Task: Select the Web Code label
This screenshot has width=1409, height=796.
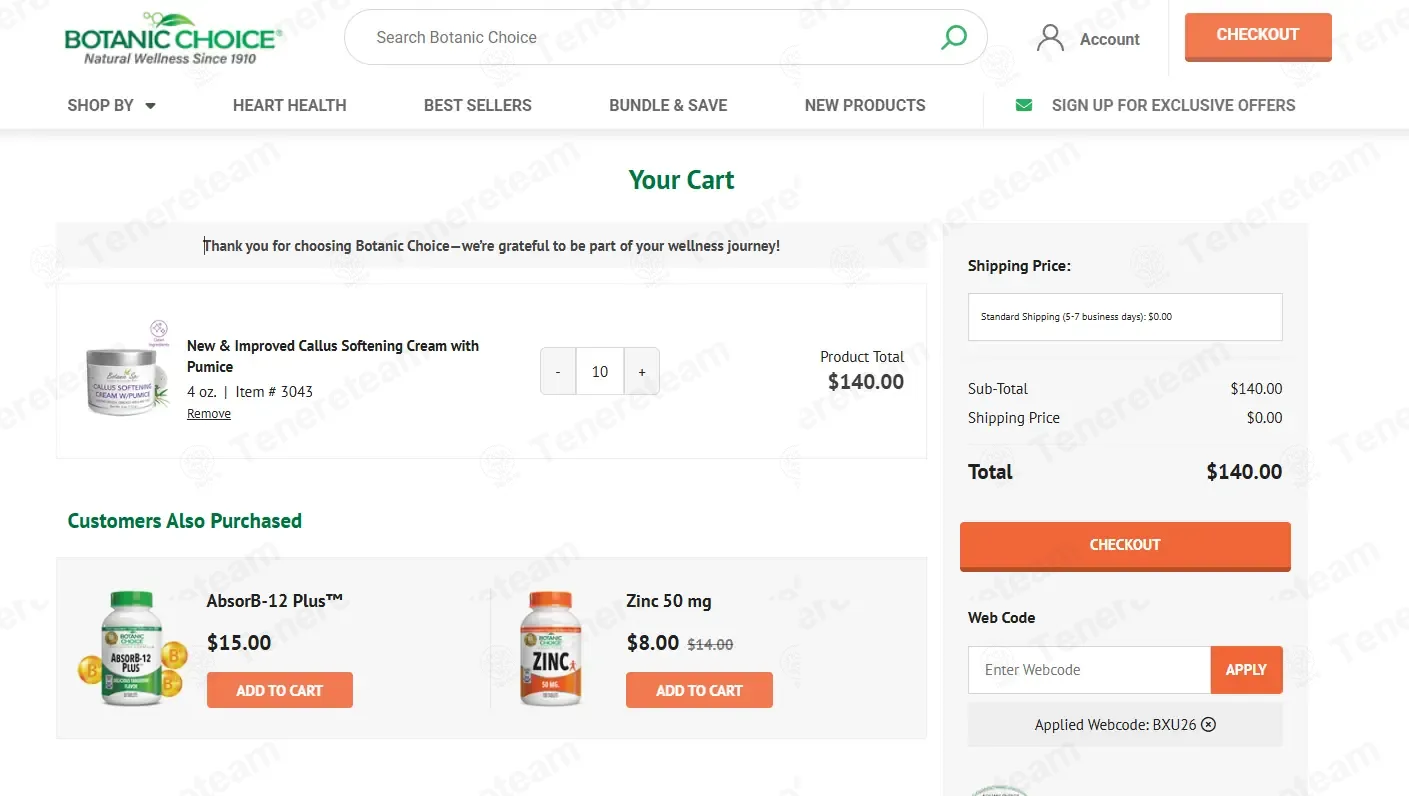Action: tap(1002, 618)
